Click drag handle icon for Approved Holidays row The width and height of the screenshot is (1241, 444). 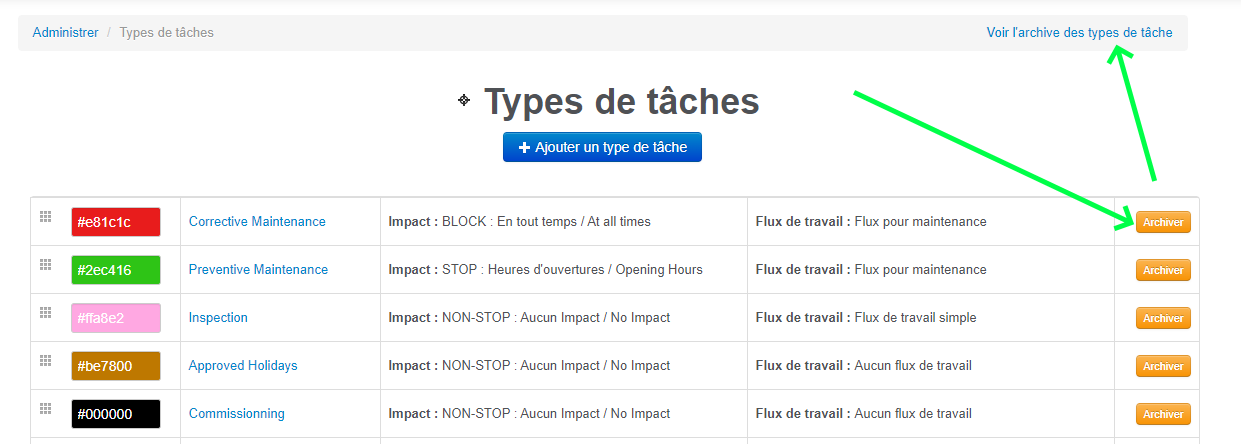click(45, 360)
